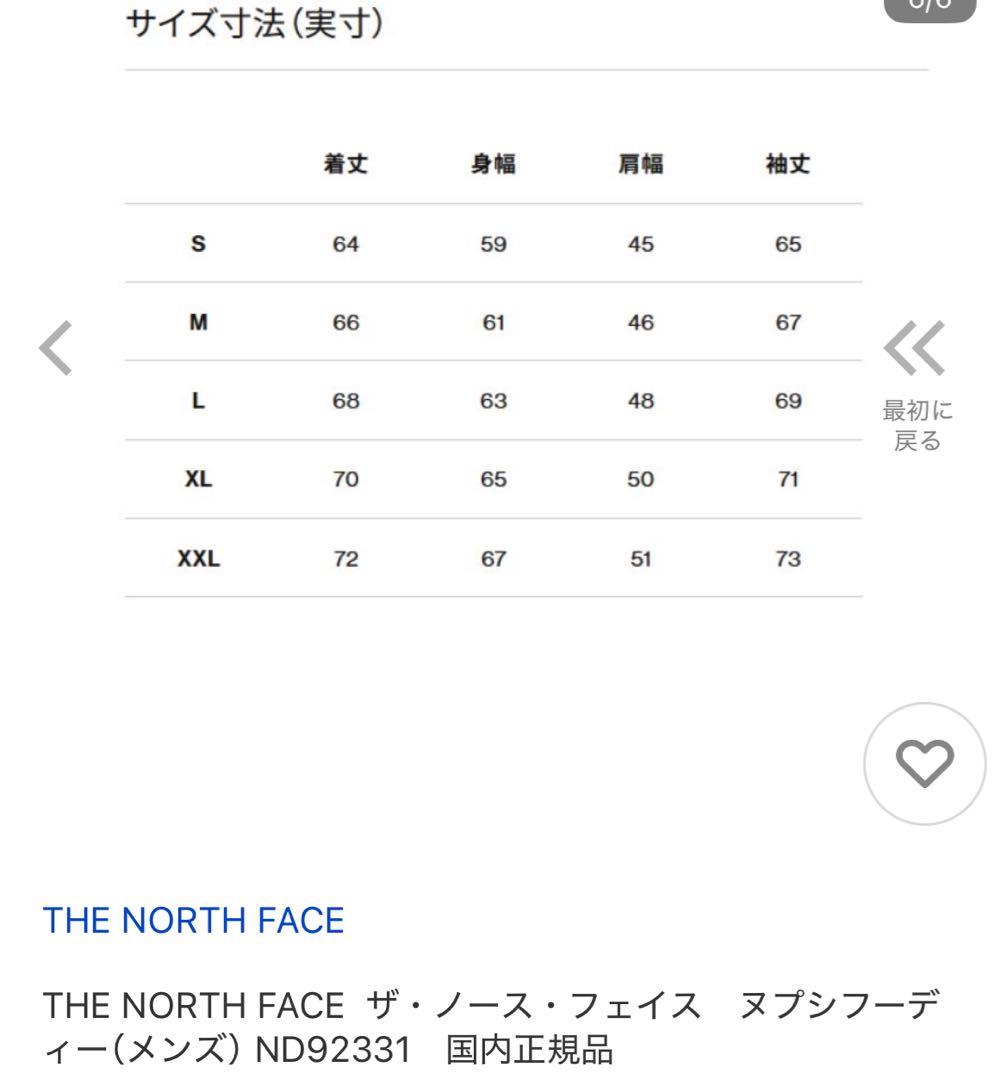1008x1080 pixels.
Task: Click the L size row label
Action: [199, 401]
